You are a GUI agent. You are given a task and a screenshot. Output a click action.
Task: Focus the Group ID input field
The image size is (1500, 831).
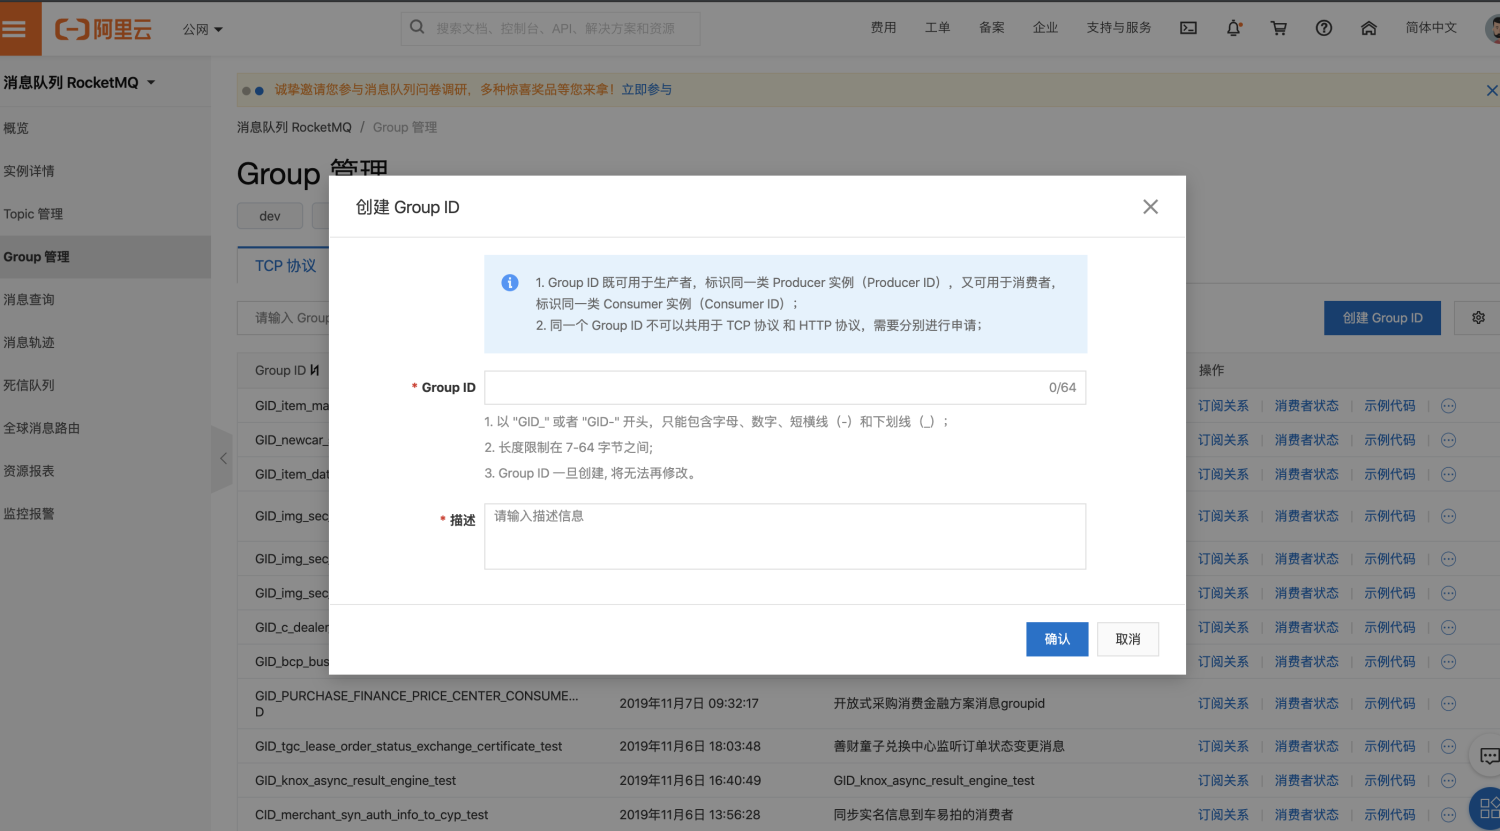785,388
